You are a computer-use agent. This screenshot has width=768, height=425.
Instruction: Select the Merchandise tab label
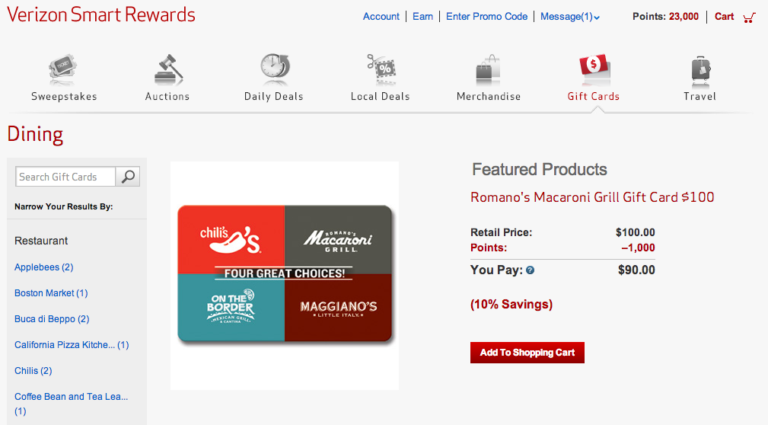click(488, 96)
